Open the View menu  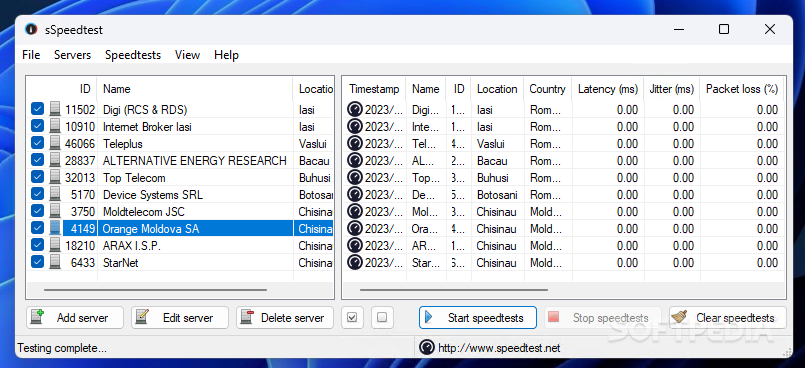point(187,55)
